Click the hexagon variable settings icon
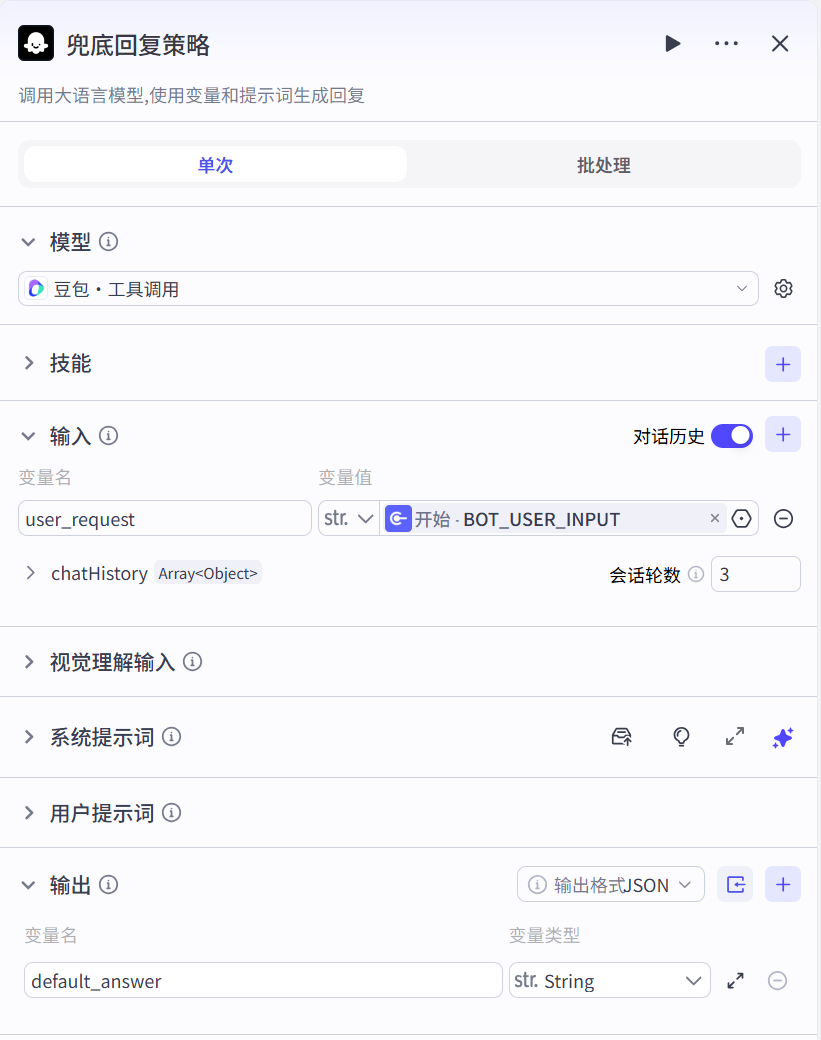This screenshot has width=821, height=1040. pyautogui.click(x=741, y=519)
